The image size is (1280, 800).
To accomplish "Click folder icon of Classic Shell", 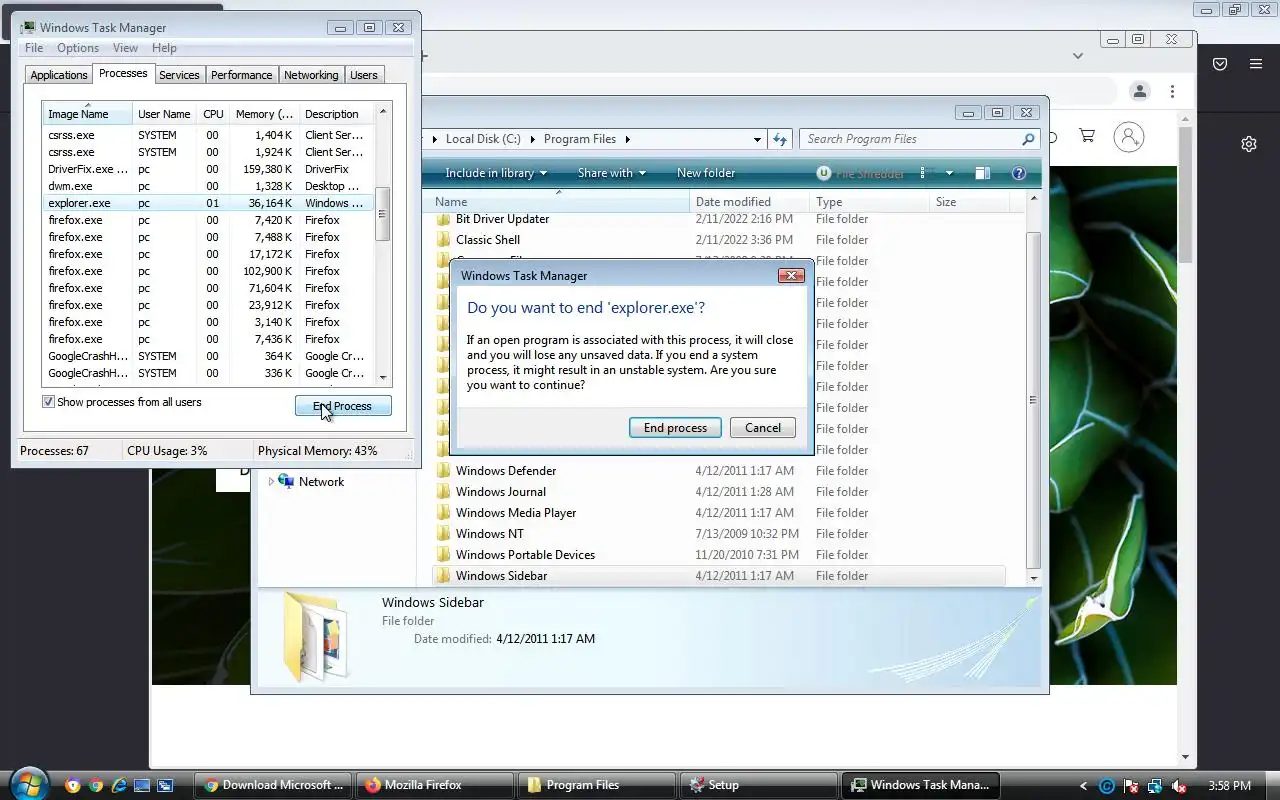I will tap(444, 240).
